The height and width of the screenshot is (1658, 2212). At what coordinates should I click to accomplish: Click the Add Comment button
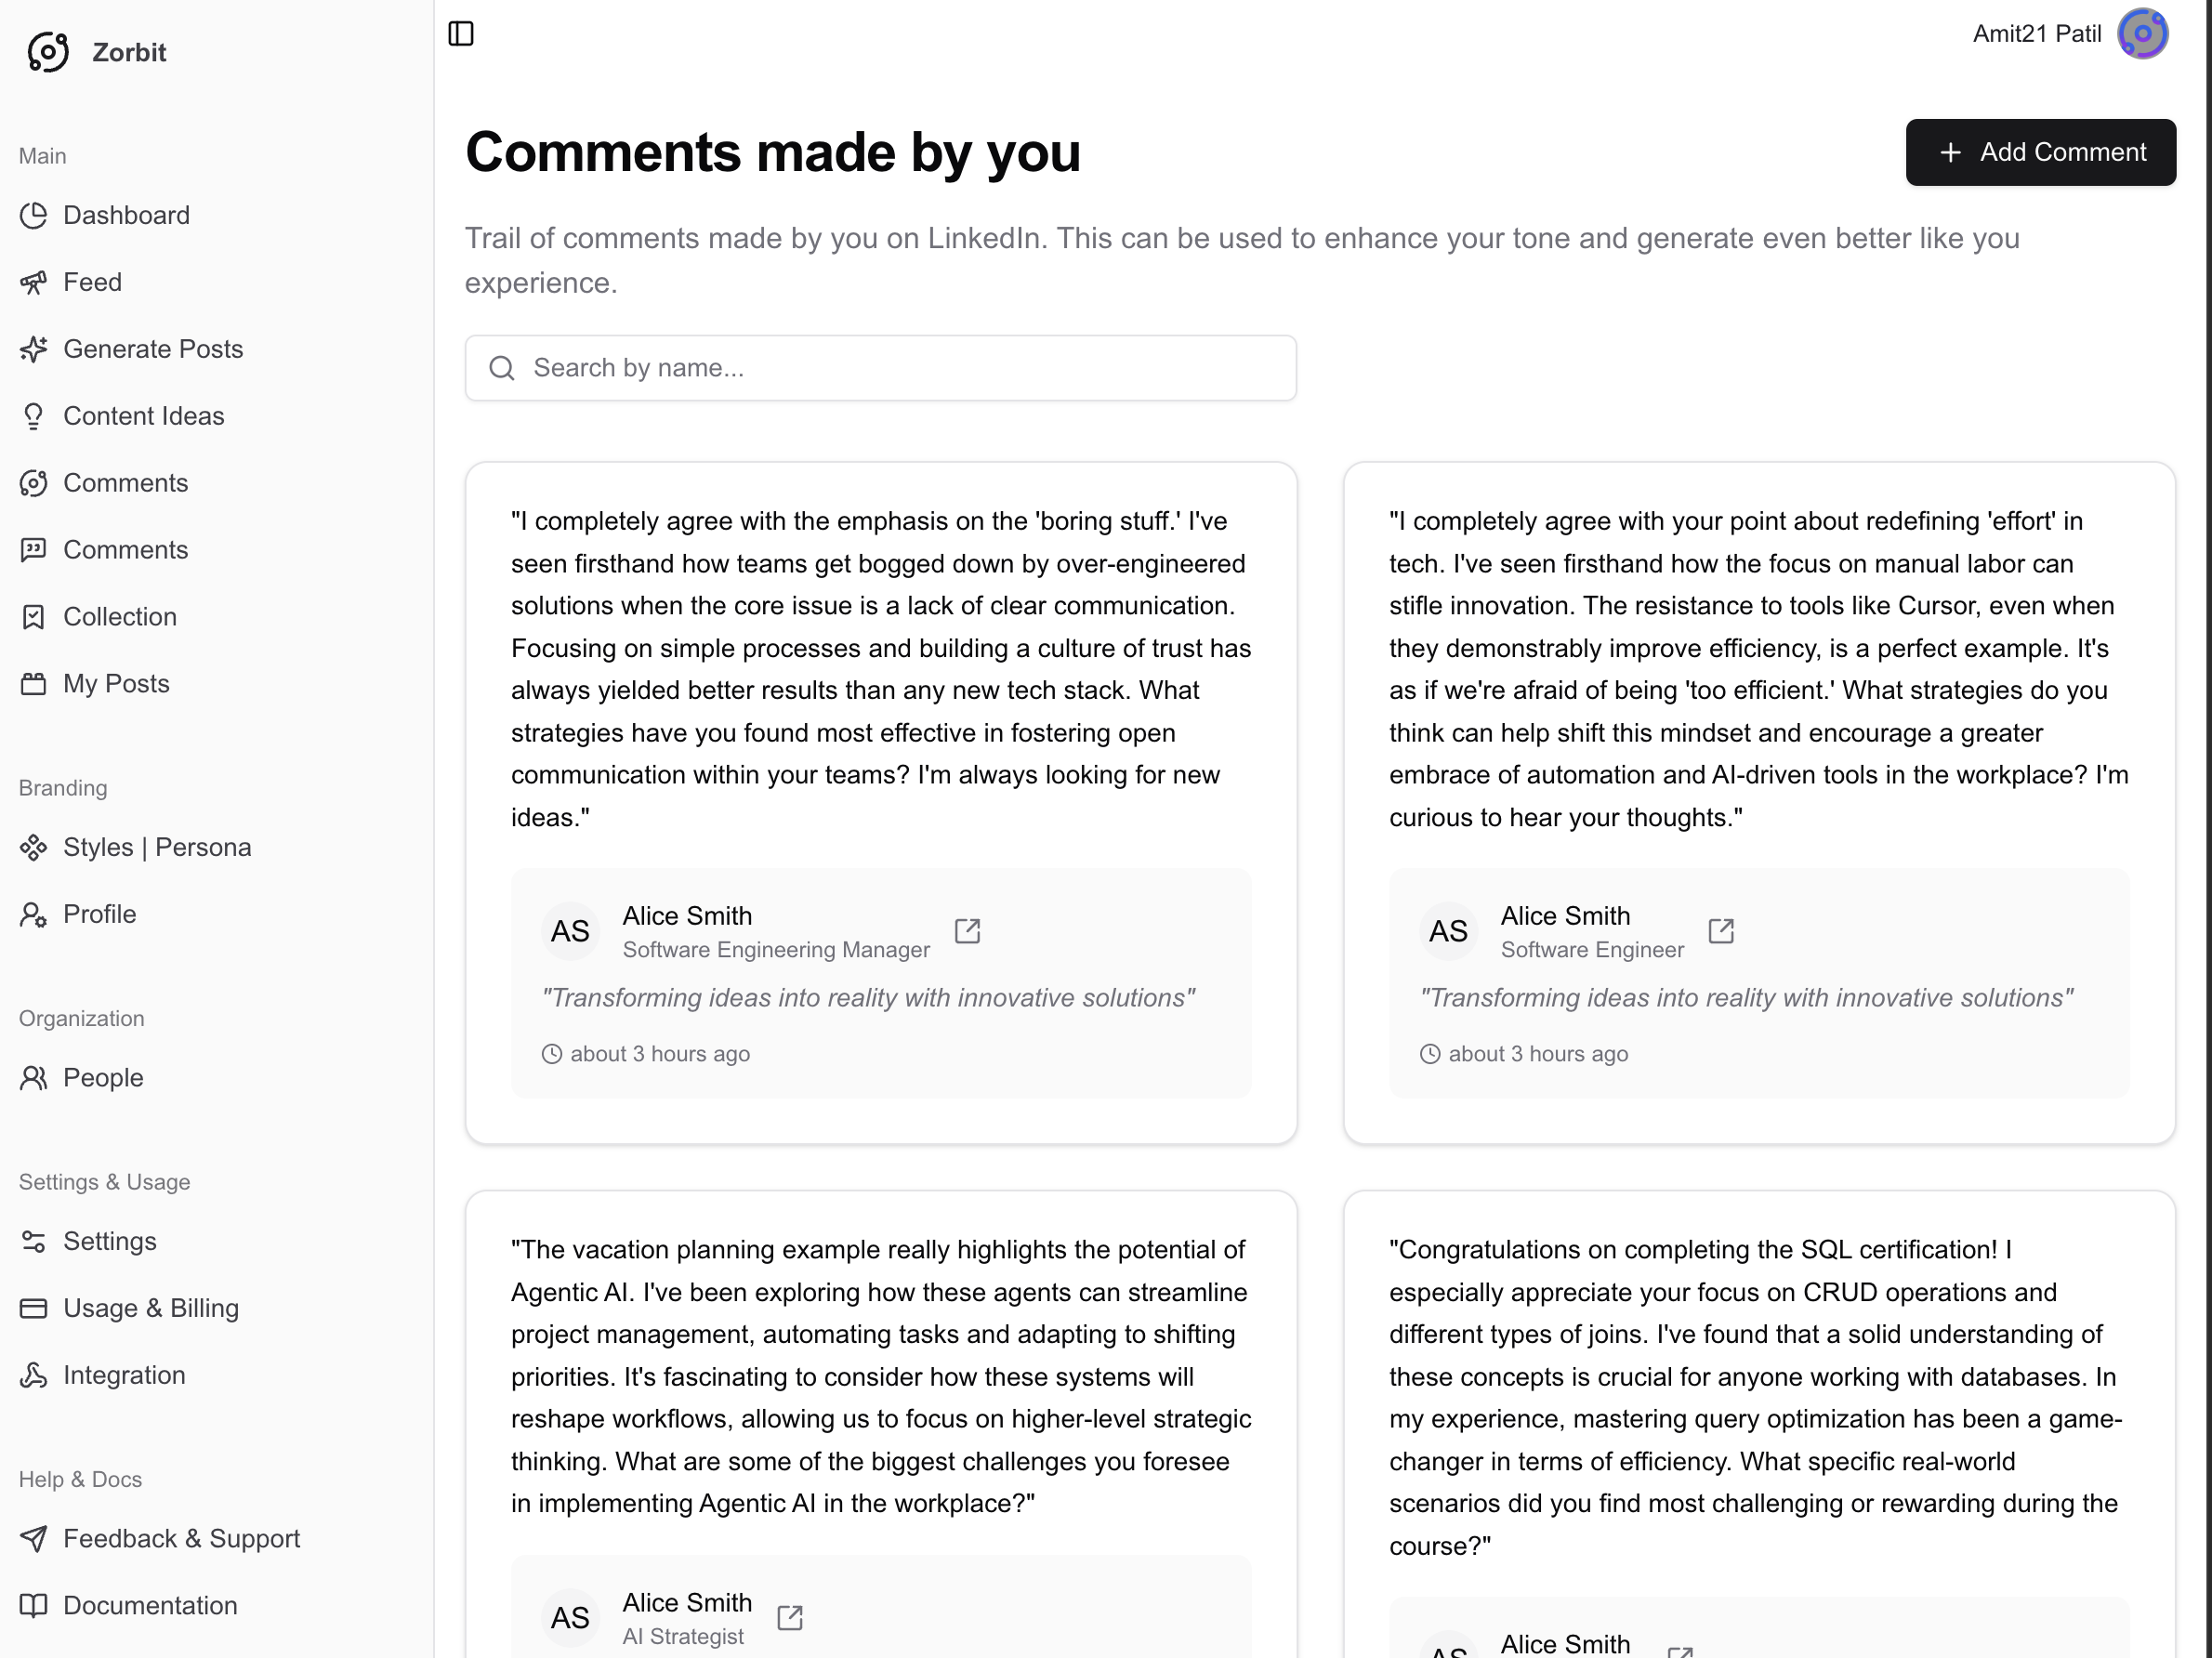pyautogui.click(x=2040, y=152)
